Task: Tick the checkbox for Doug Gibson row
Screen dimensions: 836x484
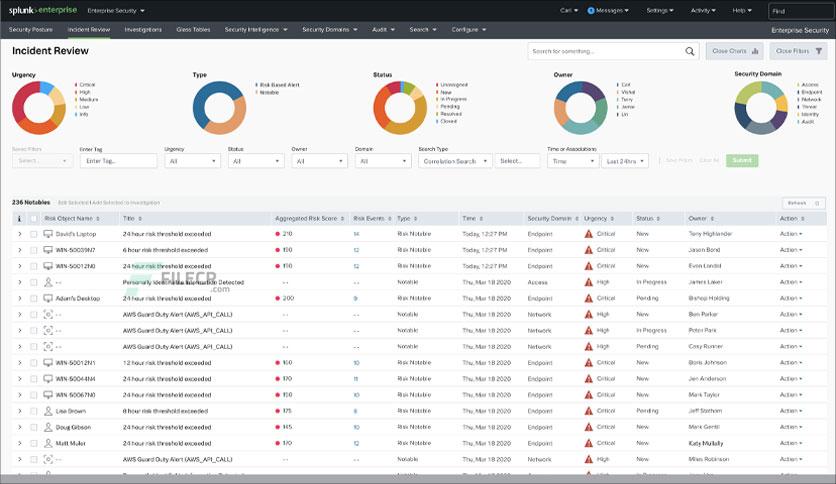Action: pos(34,427)
